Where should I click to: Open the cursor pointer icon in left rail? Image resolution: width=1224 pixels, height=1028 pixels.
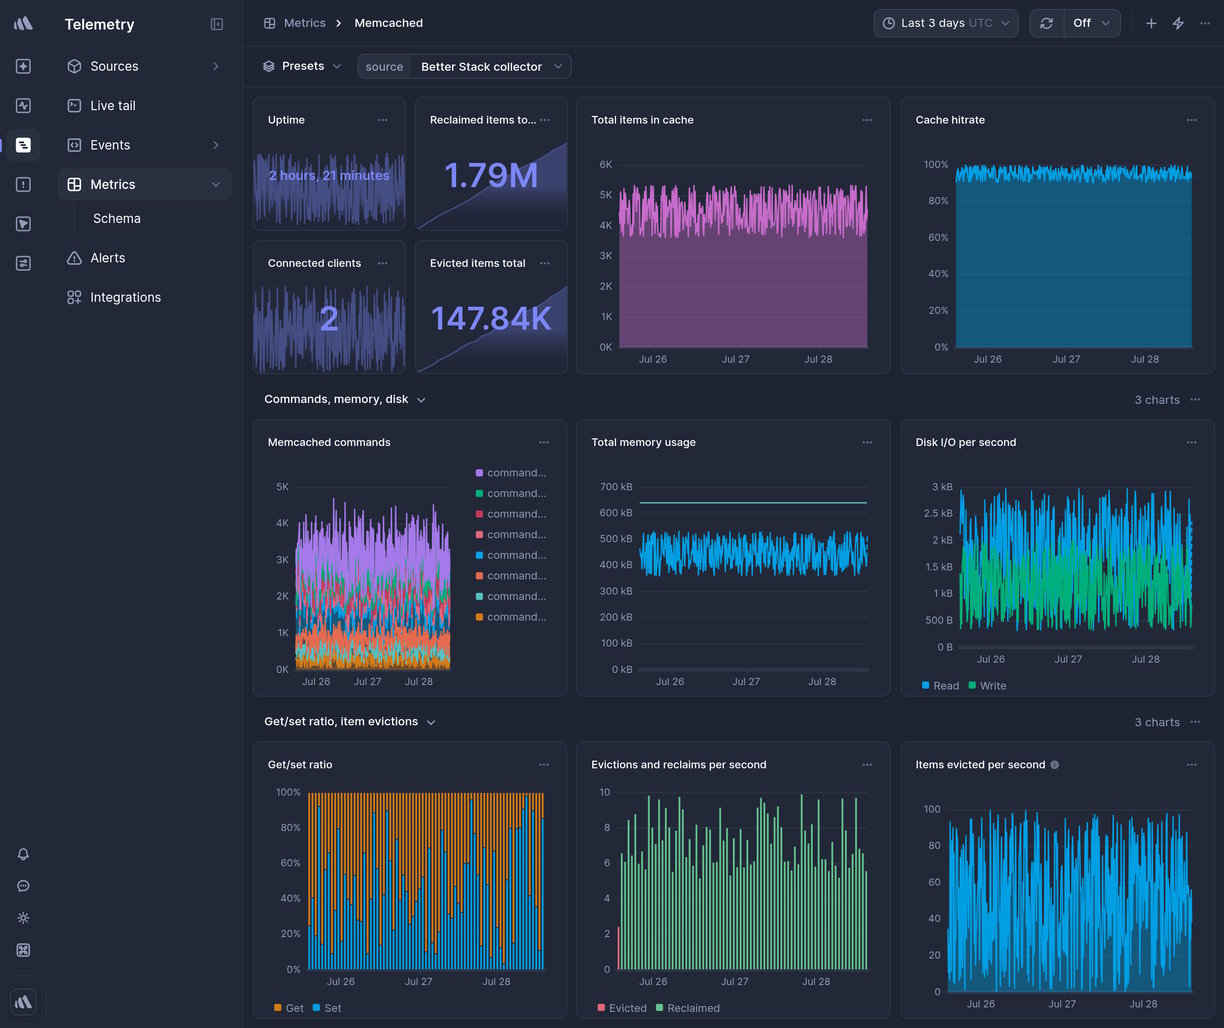pyautogui.click(x=23, y=224)
